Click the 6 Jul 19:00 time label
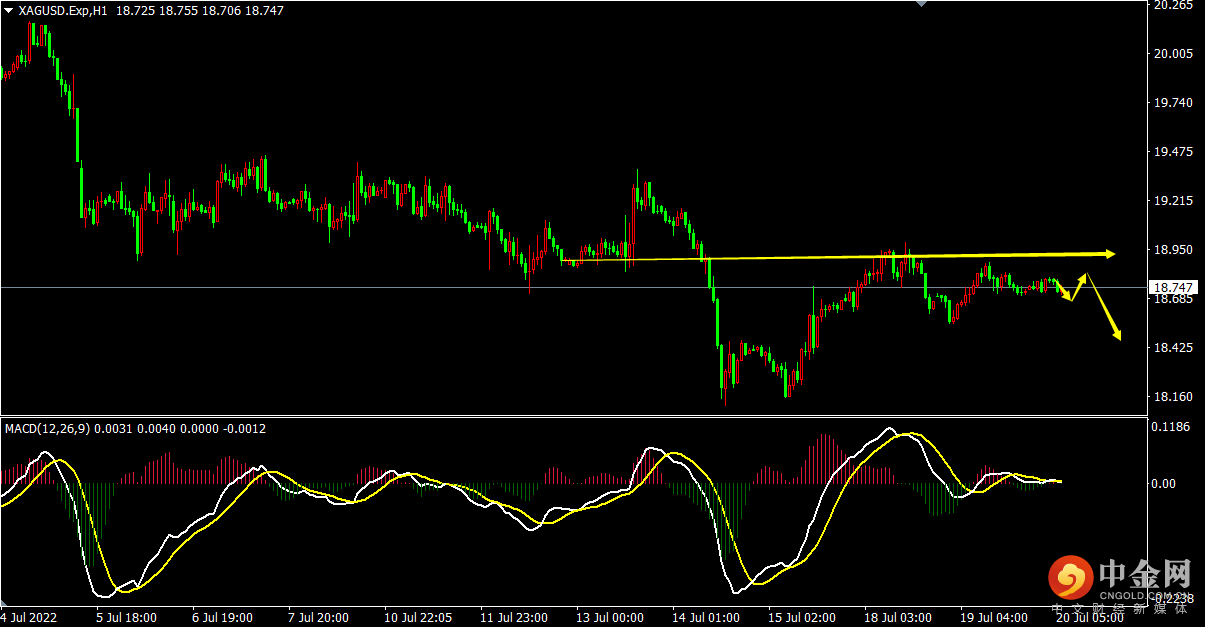Viewport: 1205px width, 627px height. (222, 618)
